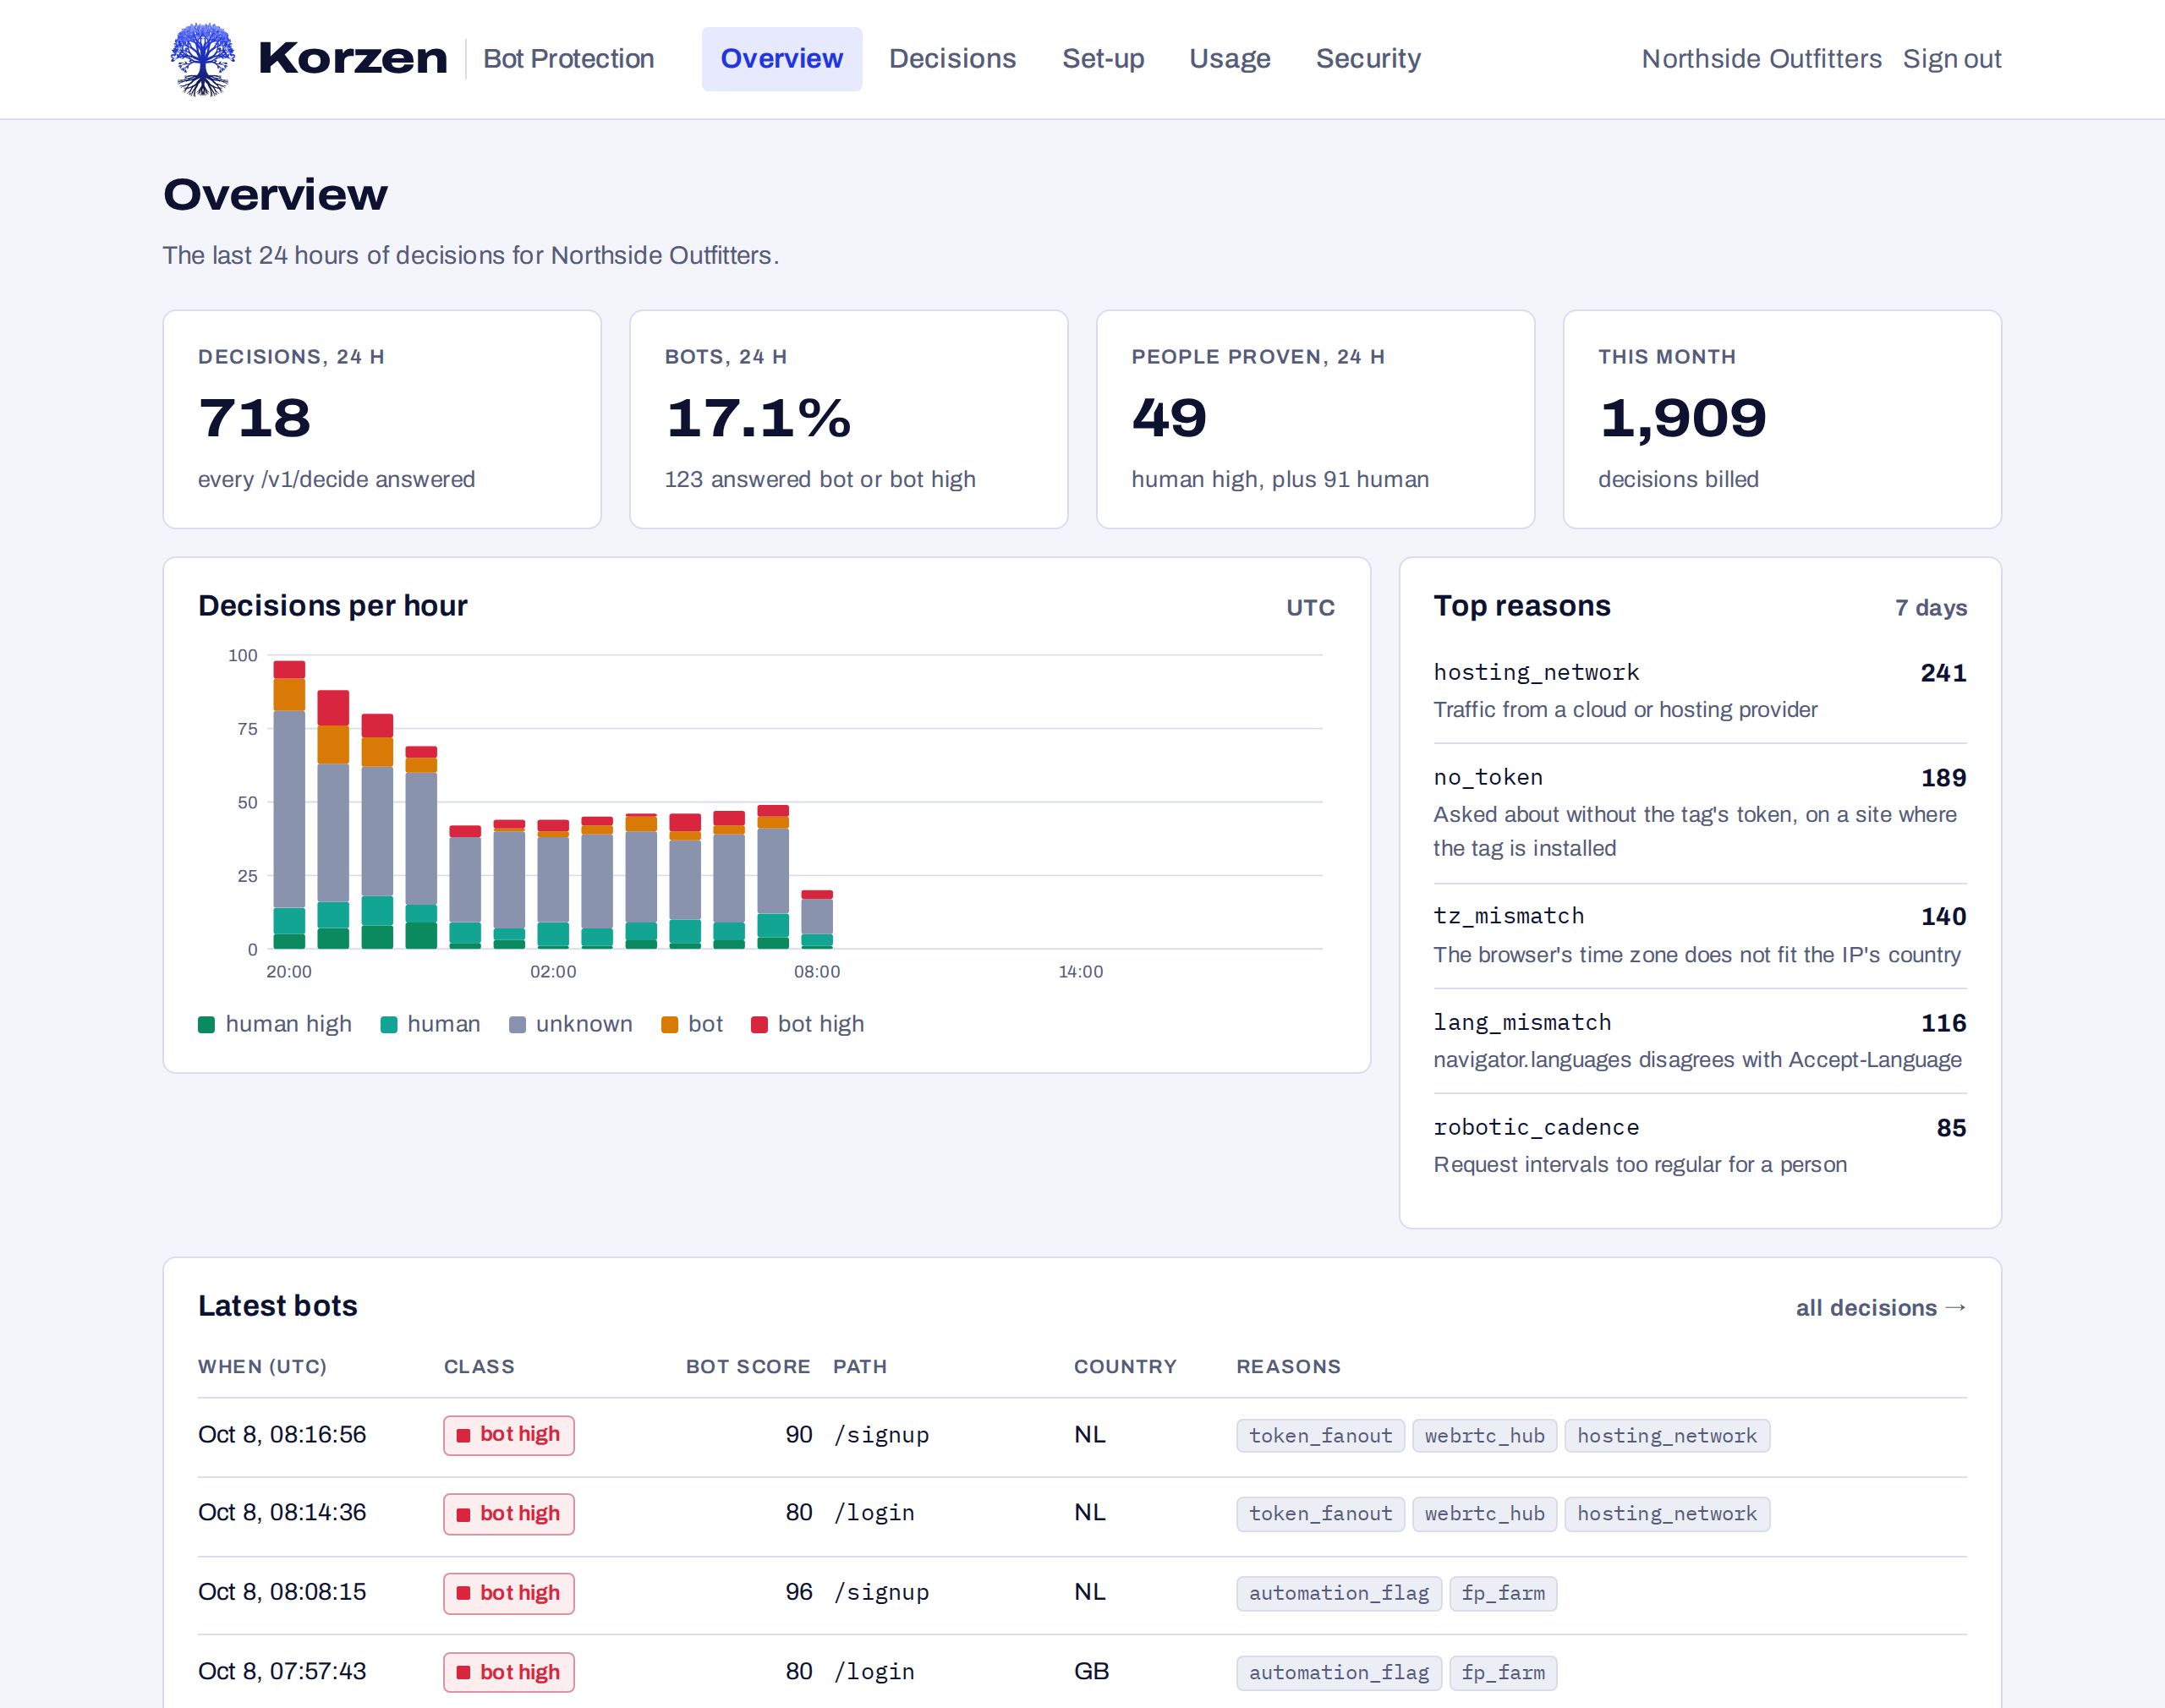This screenshot has height=1708, width=2165.
Task: Click the bot high badge at 08:08:15
Action: (x=509, y=1593)
